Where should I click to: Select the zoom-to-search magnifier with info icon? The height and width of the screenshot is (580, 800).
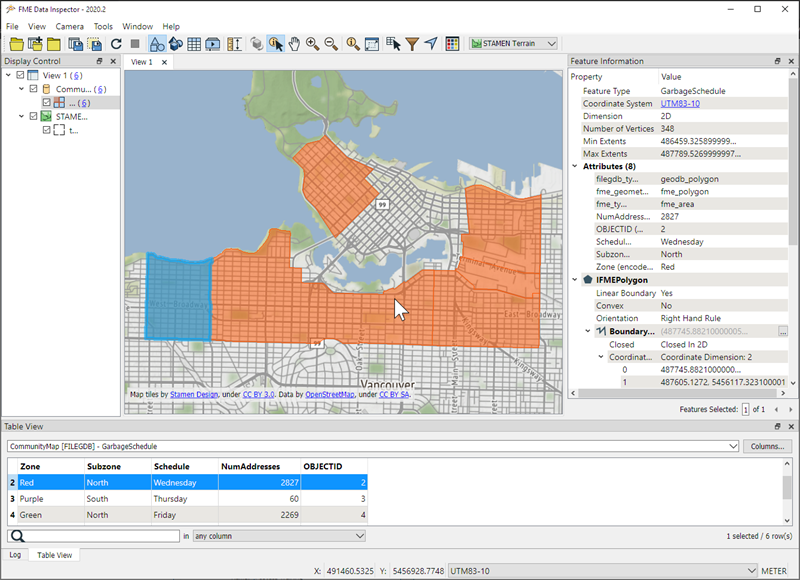pos(351,43)
